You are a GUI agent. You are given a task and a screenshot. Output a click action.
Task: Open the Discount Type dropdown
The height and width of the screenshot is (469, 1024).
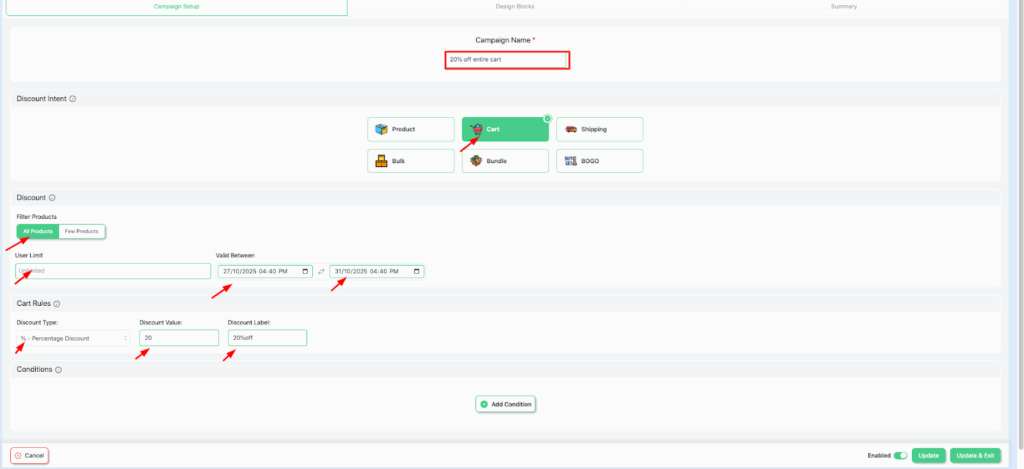(x=74, y=338)
